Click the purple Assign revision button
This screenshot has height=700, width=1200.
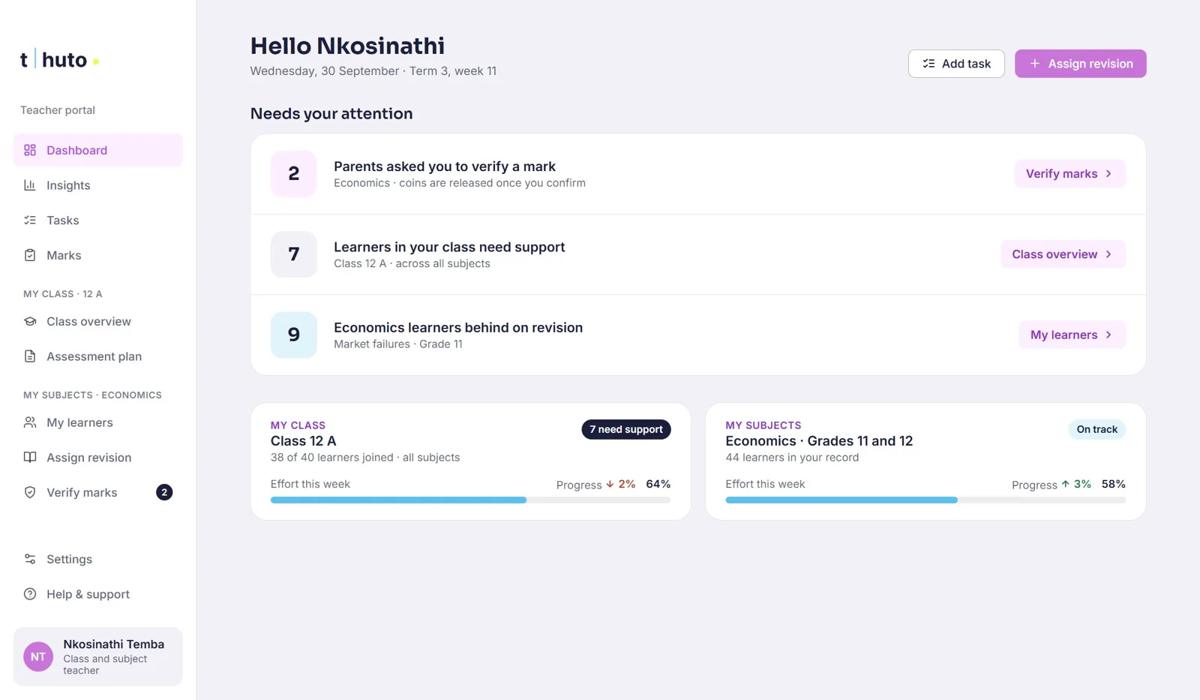(1081, 63)
